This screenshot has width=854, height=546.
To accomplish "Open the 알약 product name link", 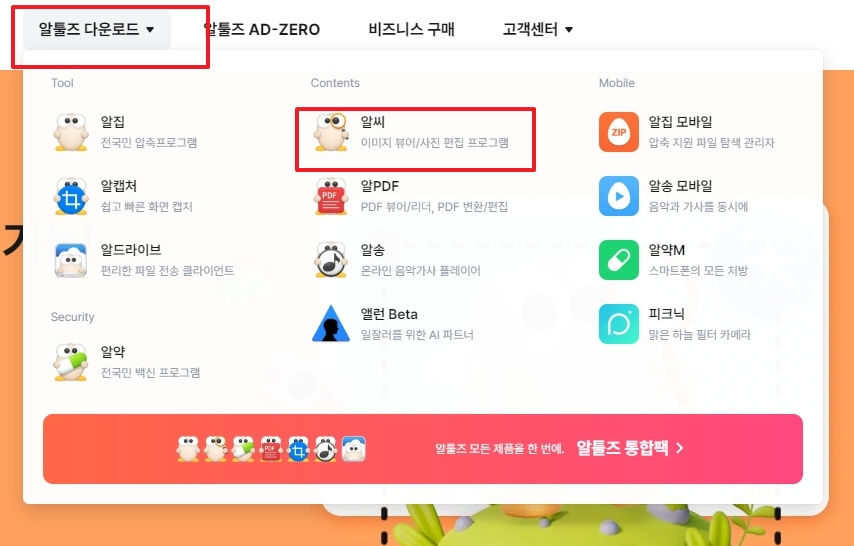I will (113, 352).
